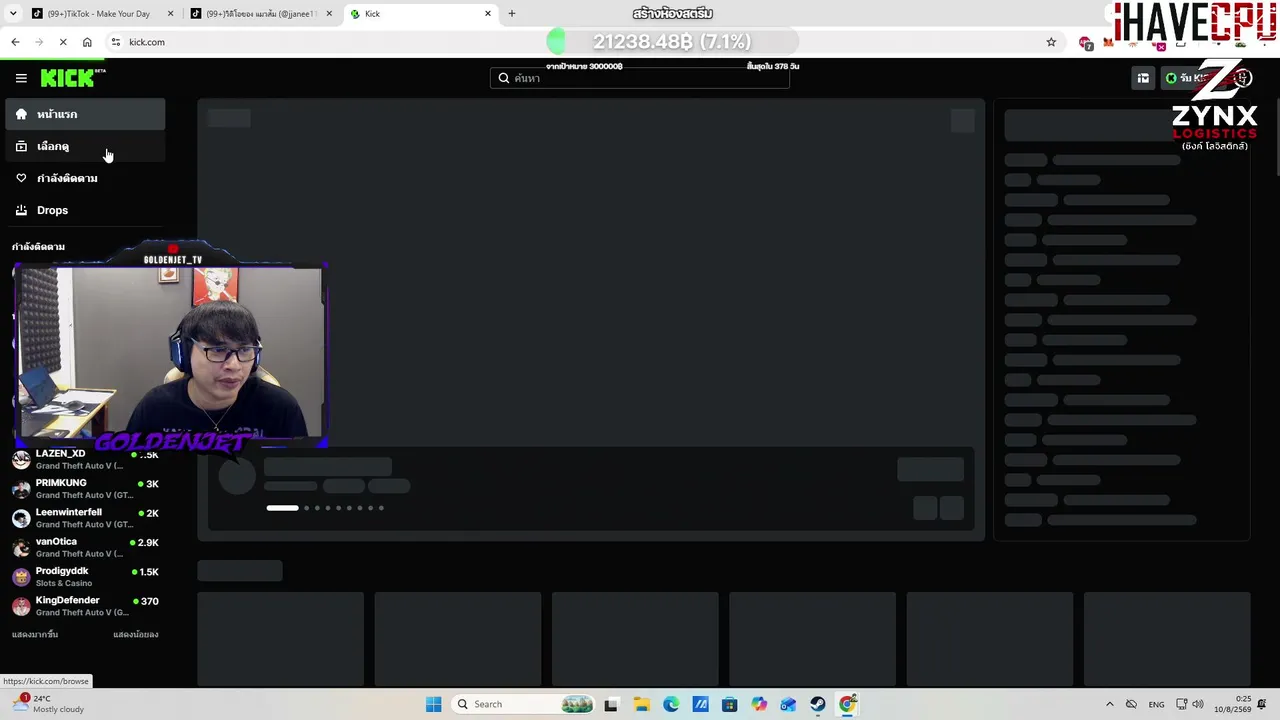Click แสดงมากขึ้น to show more channels
1280x720 pixels.
pos(35,634)
